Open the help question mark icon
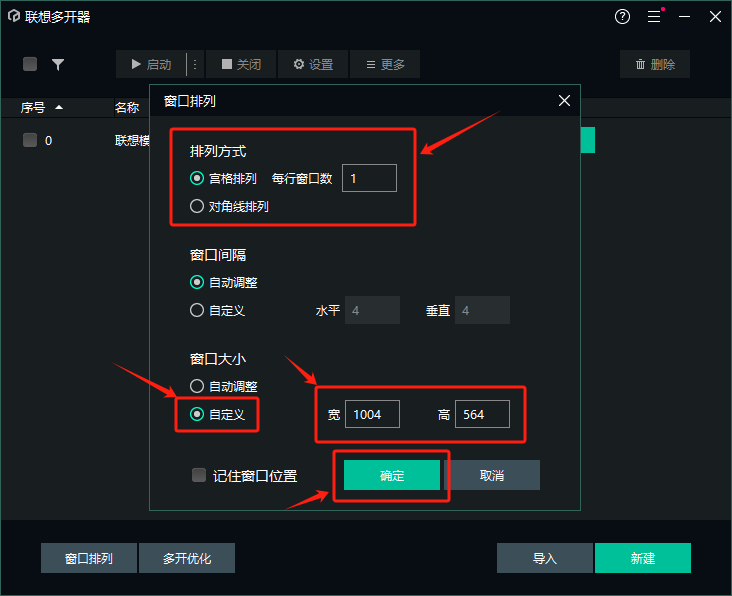732x596 pixels. coord(622,17)
